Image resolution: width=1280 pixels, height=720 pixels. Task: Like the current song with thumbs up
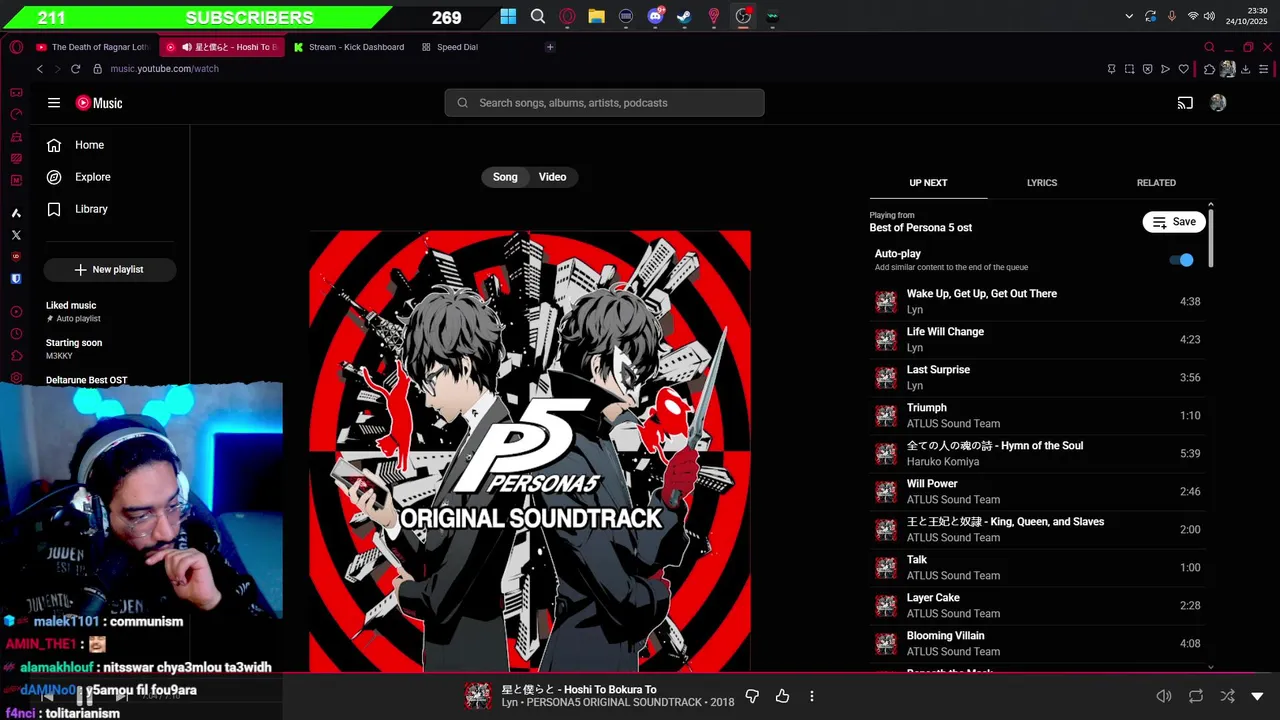click(x=782, y=696)
